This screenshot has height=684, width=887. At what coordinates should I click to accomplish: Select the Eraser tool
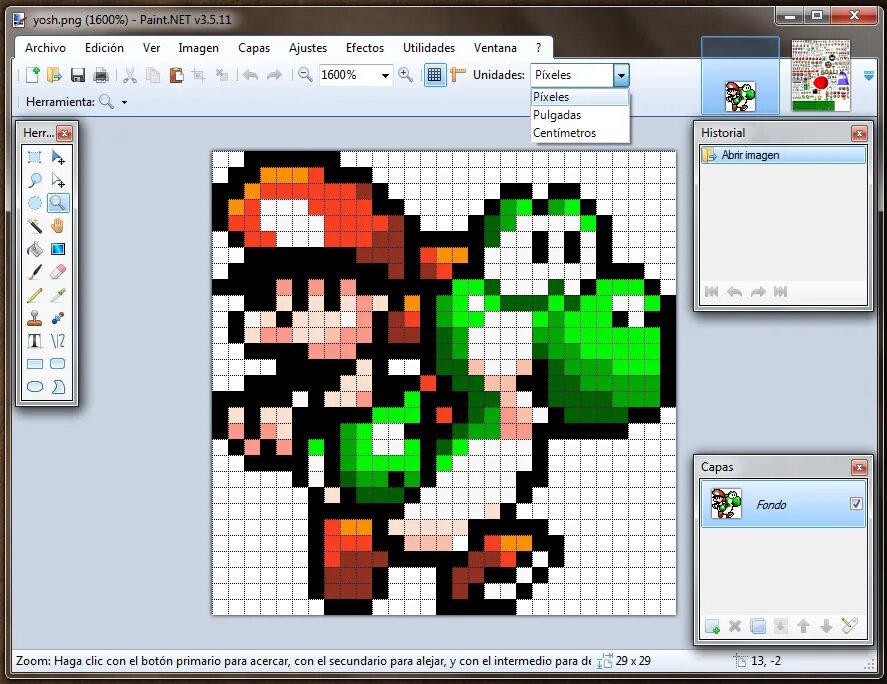58,272
